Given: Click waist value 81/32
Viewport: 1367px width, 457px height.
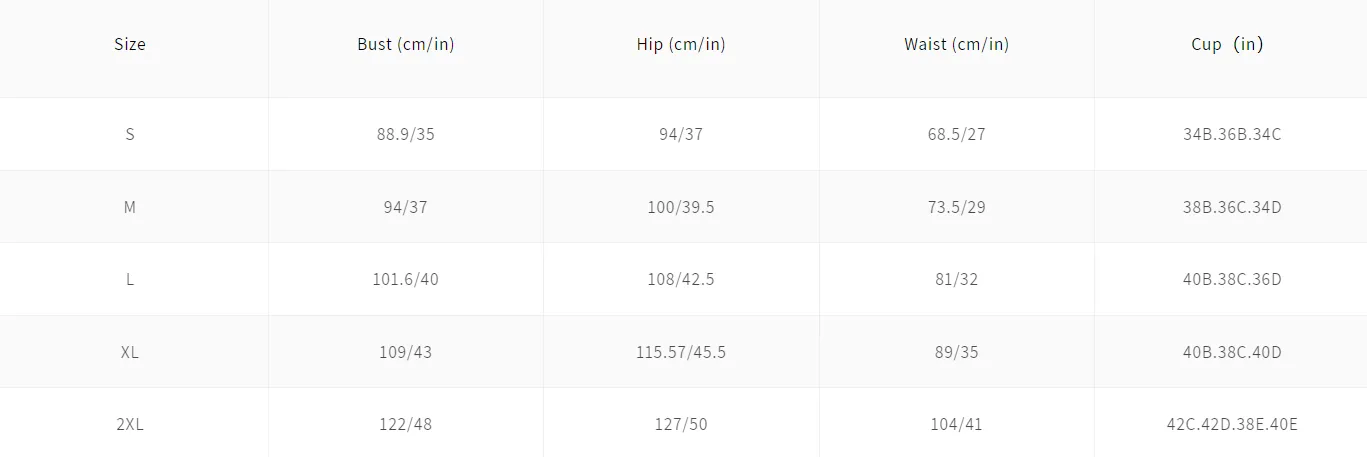Looking at the screenshot, I should coord(956,279).
